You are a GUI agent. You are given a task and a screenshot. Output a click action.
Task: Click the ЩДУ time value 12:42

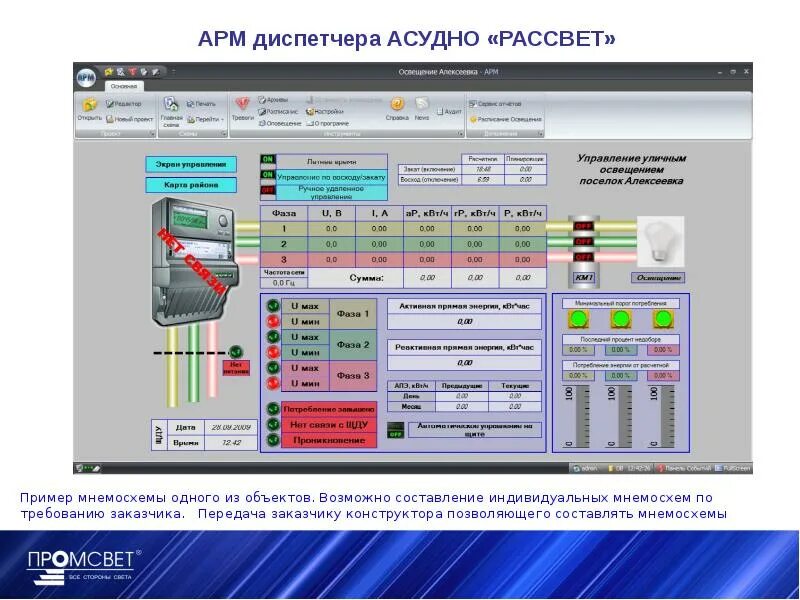[231, 442]
